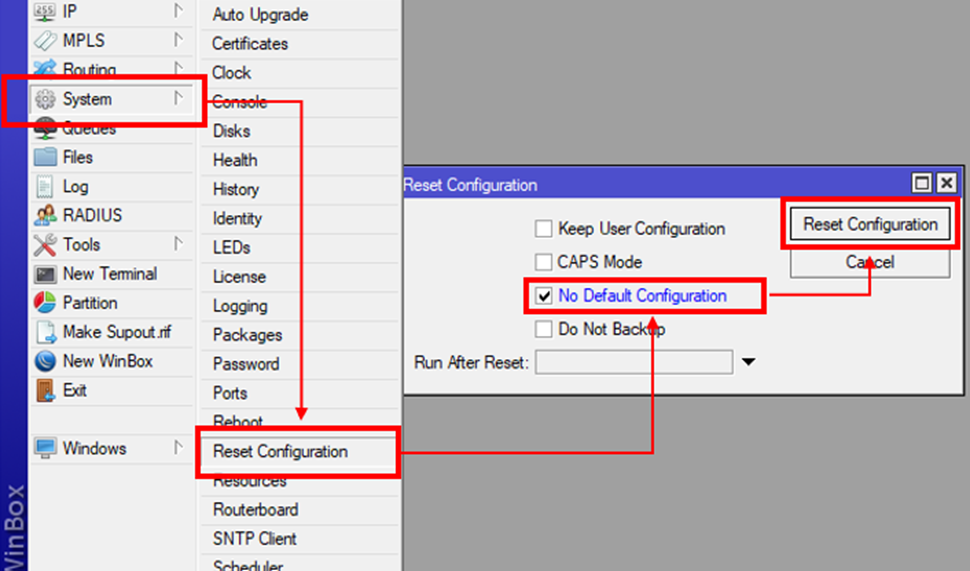This screenshot has height=571, width=970.
Task: Uncheck No Default Configuration checkbox
Action: pos(543,296)
